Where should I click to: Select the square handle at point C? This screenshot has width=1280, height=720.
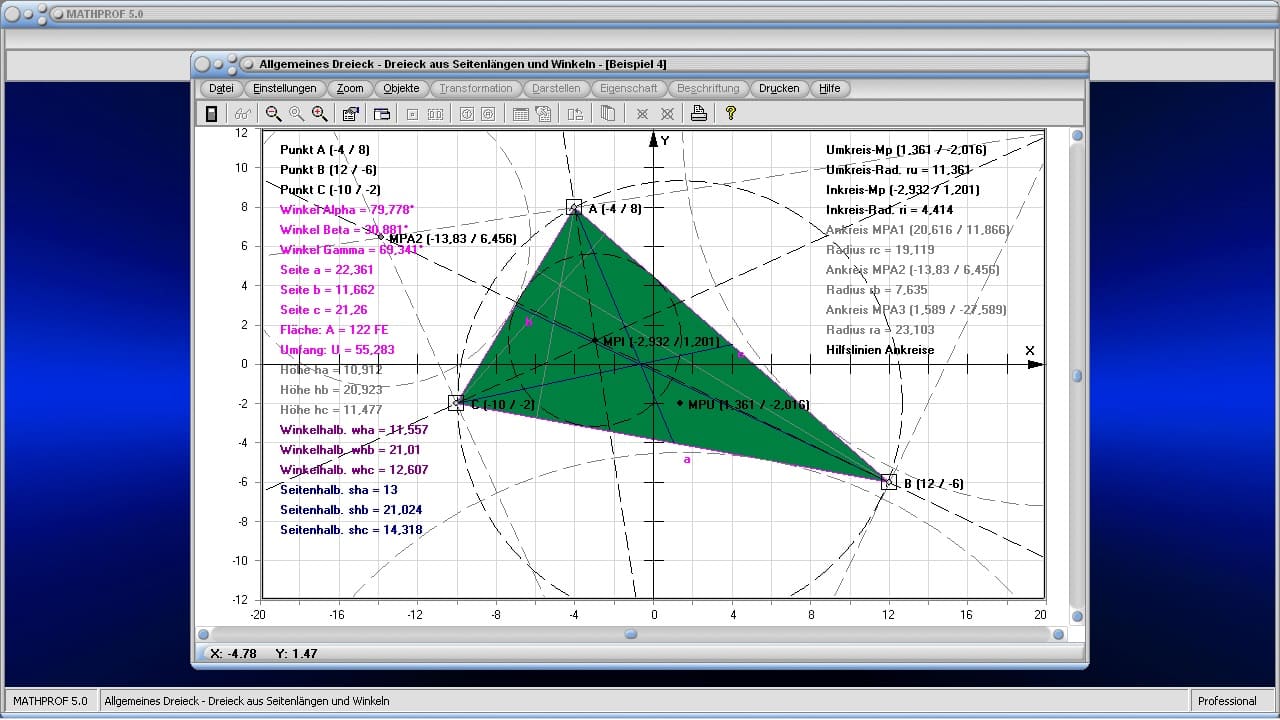pyautogui.click(x=456, y=403)
